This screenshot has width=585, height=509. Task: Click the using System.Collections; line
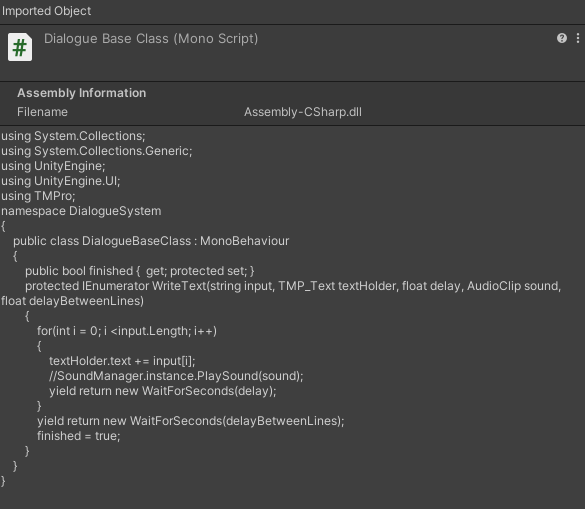73,136
